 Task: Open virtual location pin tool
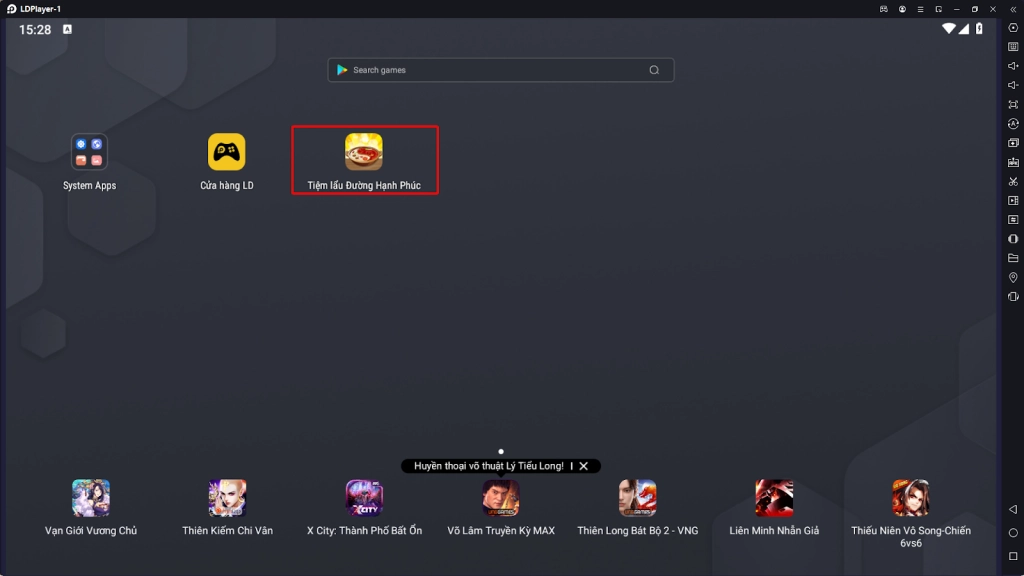pos(1013,277)
